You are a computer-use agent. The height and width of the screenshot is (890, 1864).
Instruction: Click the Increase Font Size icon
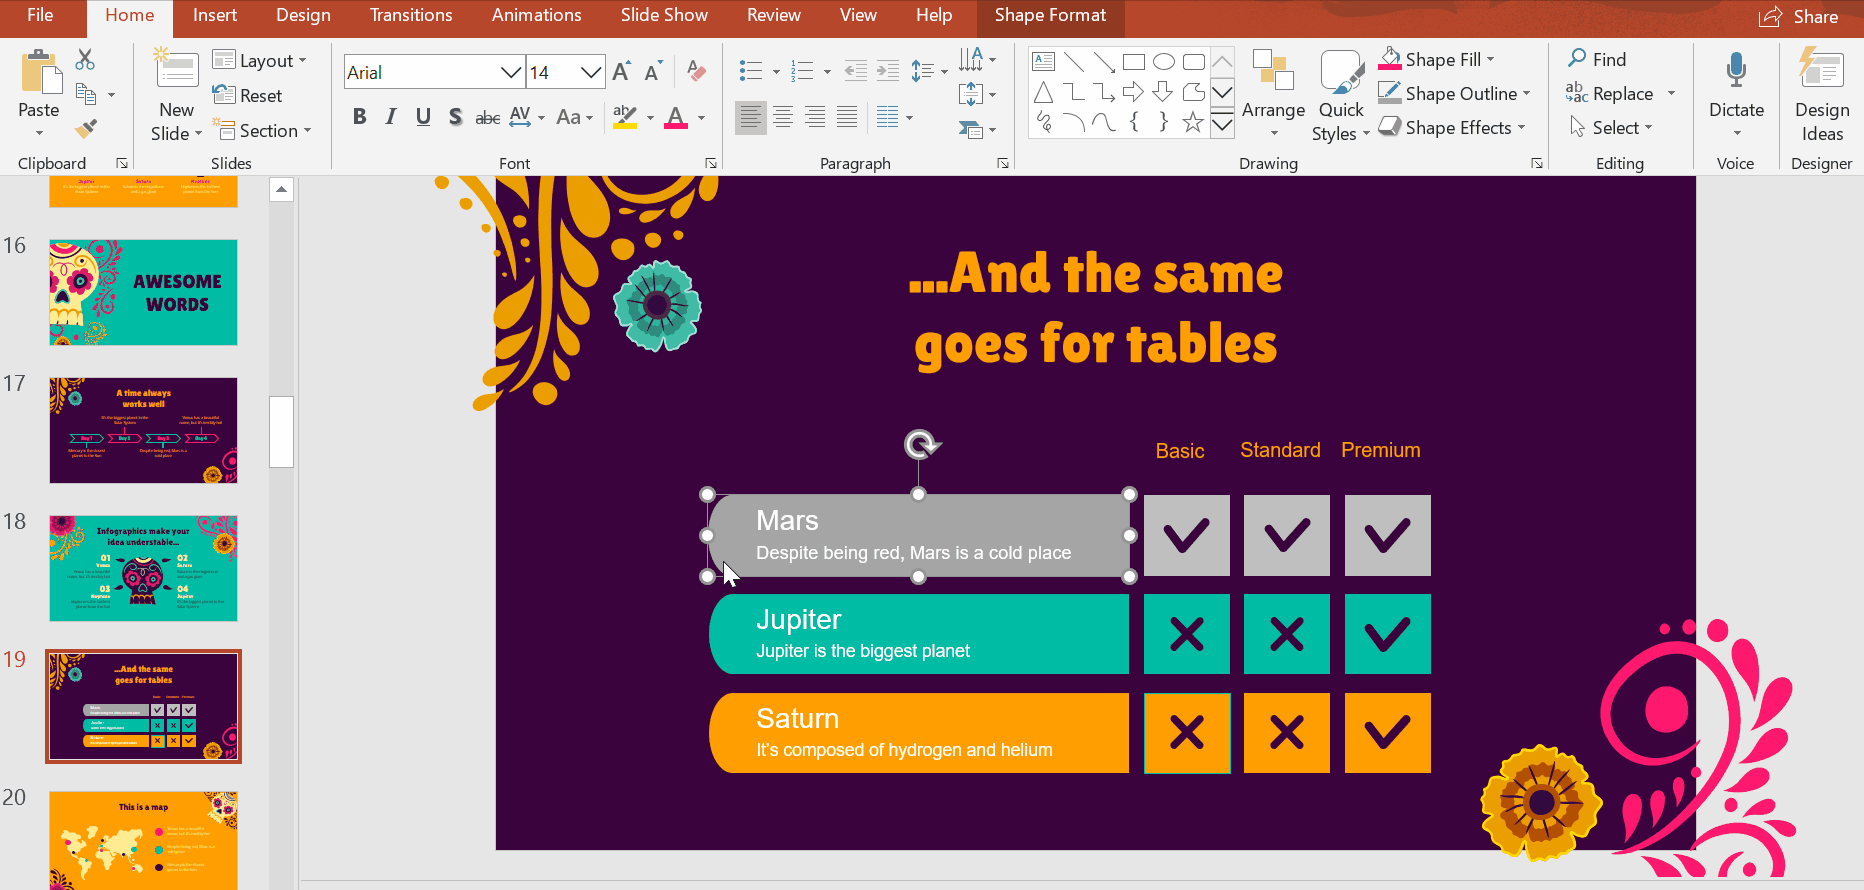coord(621,72)
